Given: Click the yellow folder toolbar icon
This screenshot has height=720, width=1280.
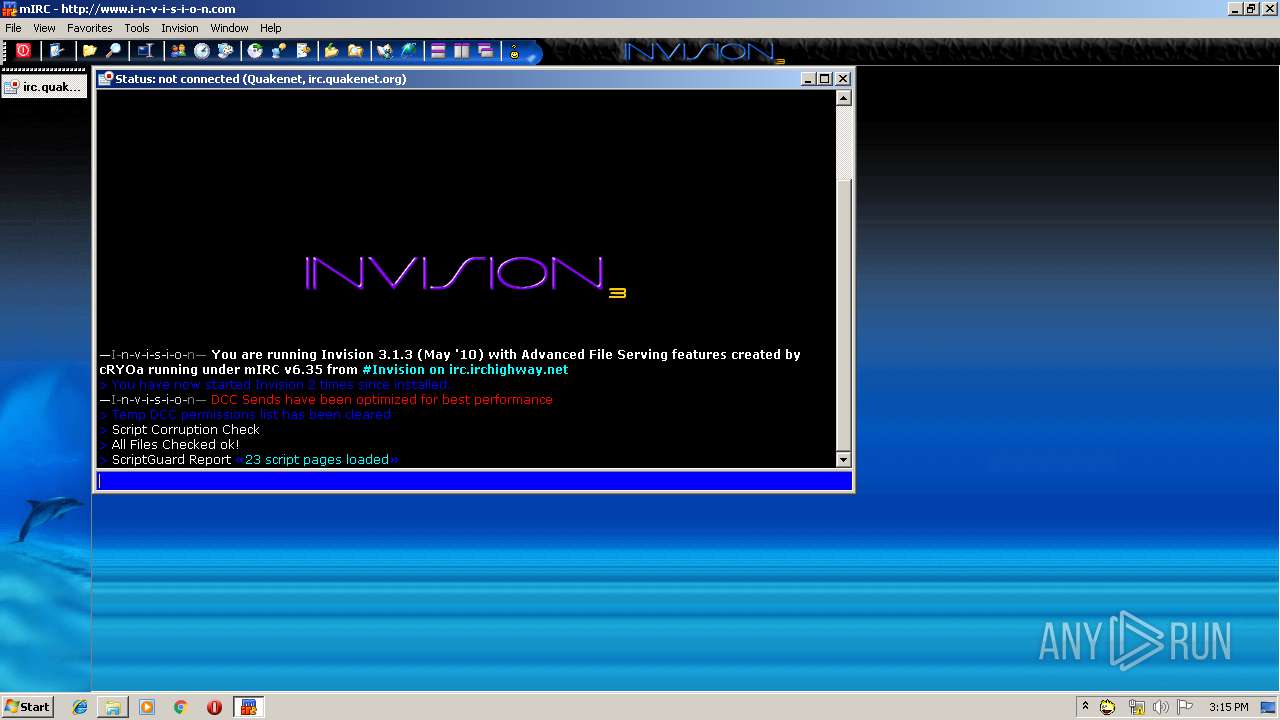Looking at the screenshot, I should pyautogui.click(x=90, y=51).
